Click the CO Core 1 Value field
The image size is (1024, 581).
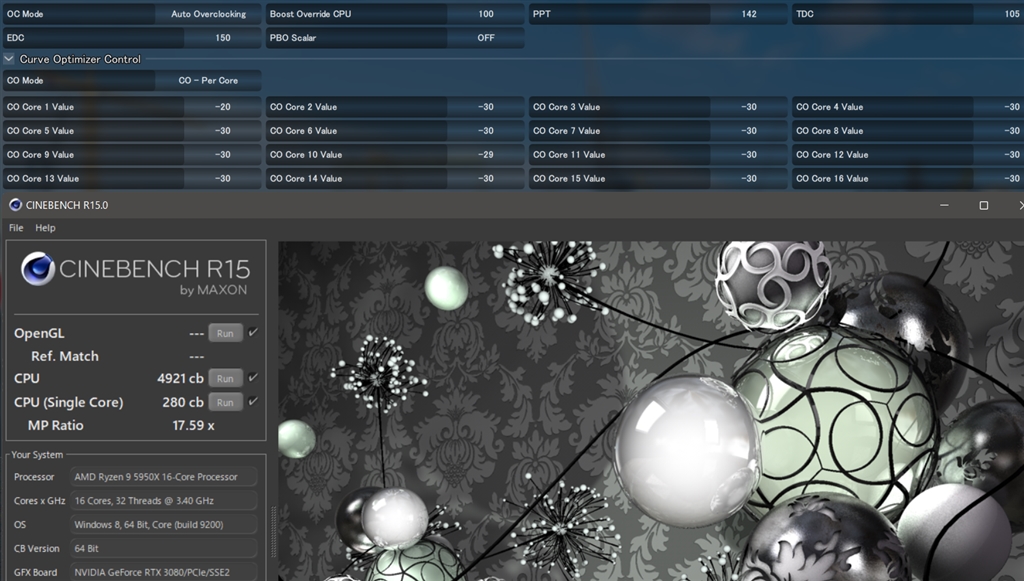click(221, 107)
